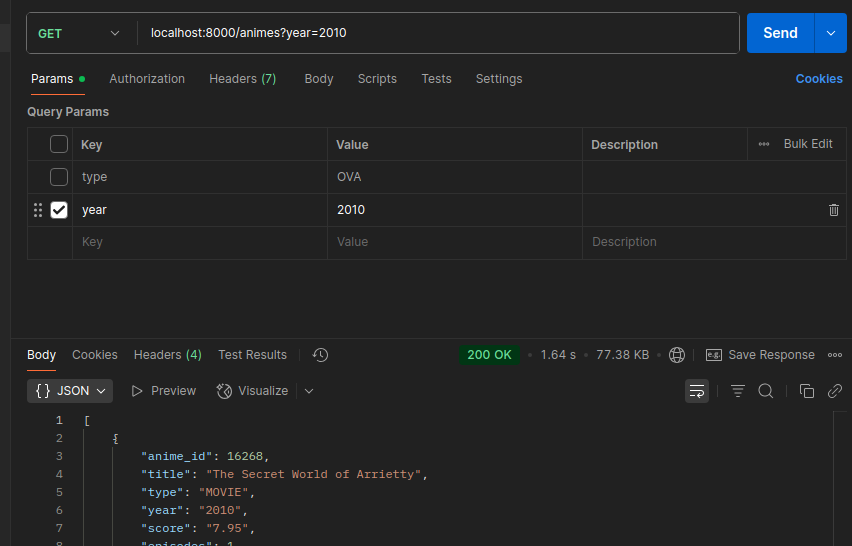Open the query params column options ellipsis

coord(763,144)
